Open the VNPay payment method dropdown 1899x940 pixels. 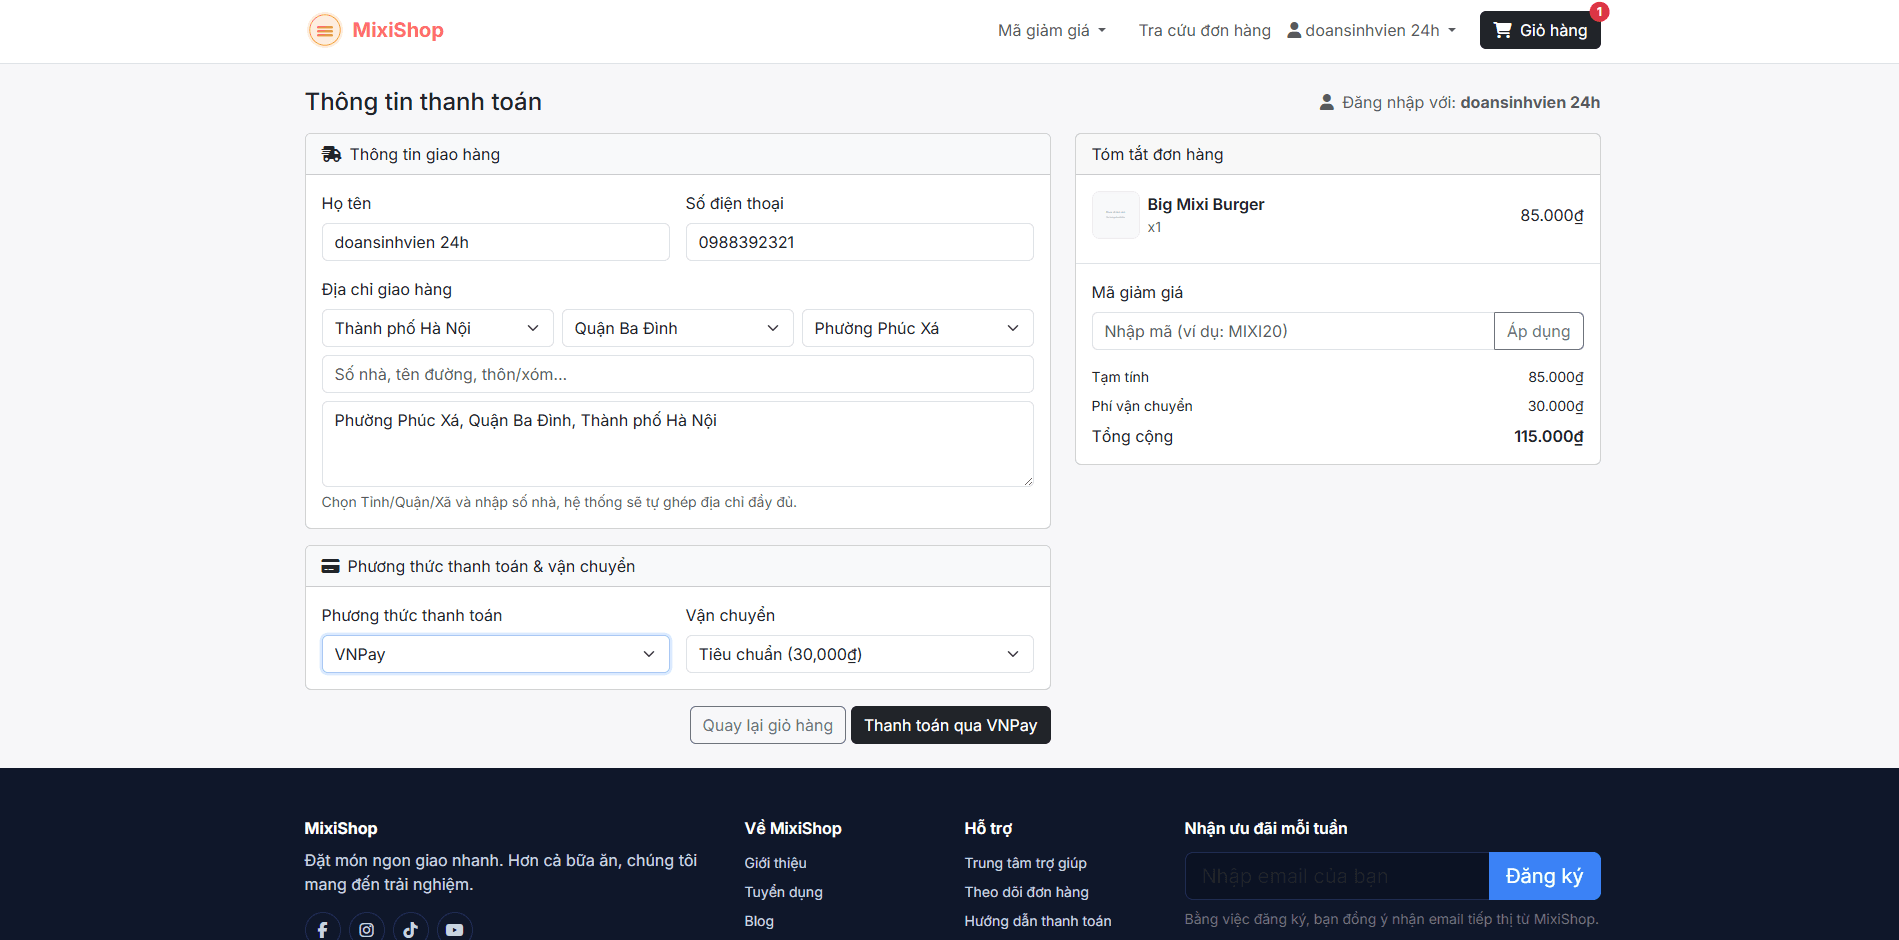pyautogui.click(x=495, y=654)
